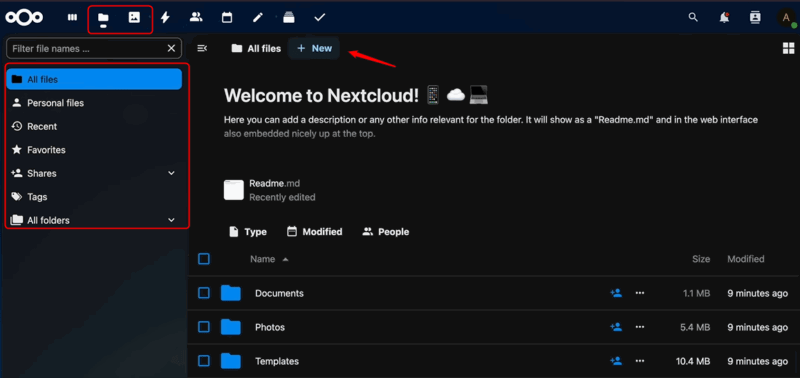This screenshot has width=800, height=378.
Task: Open the Tasks checkmark icon
Action: [x=319, y=17]
